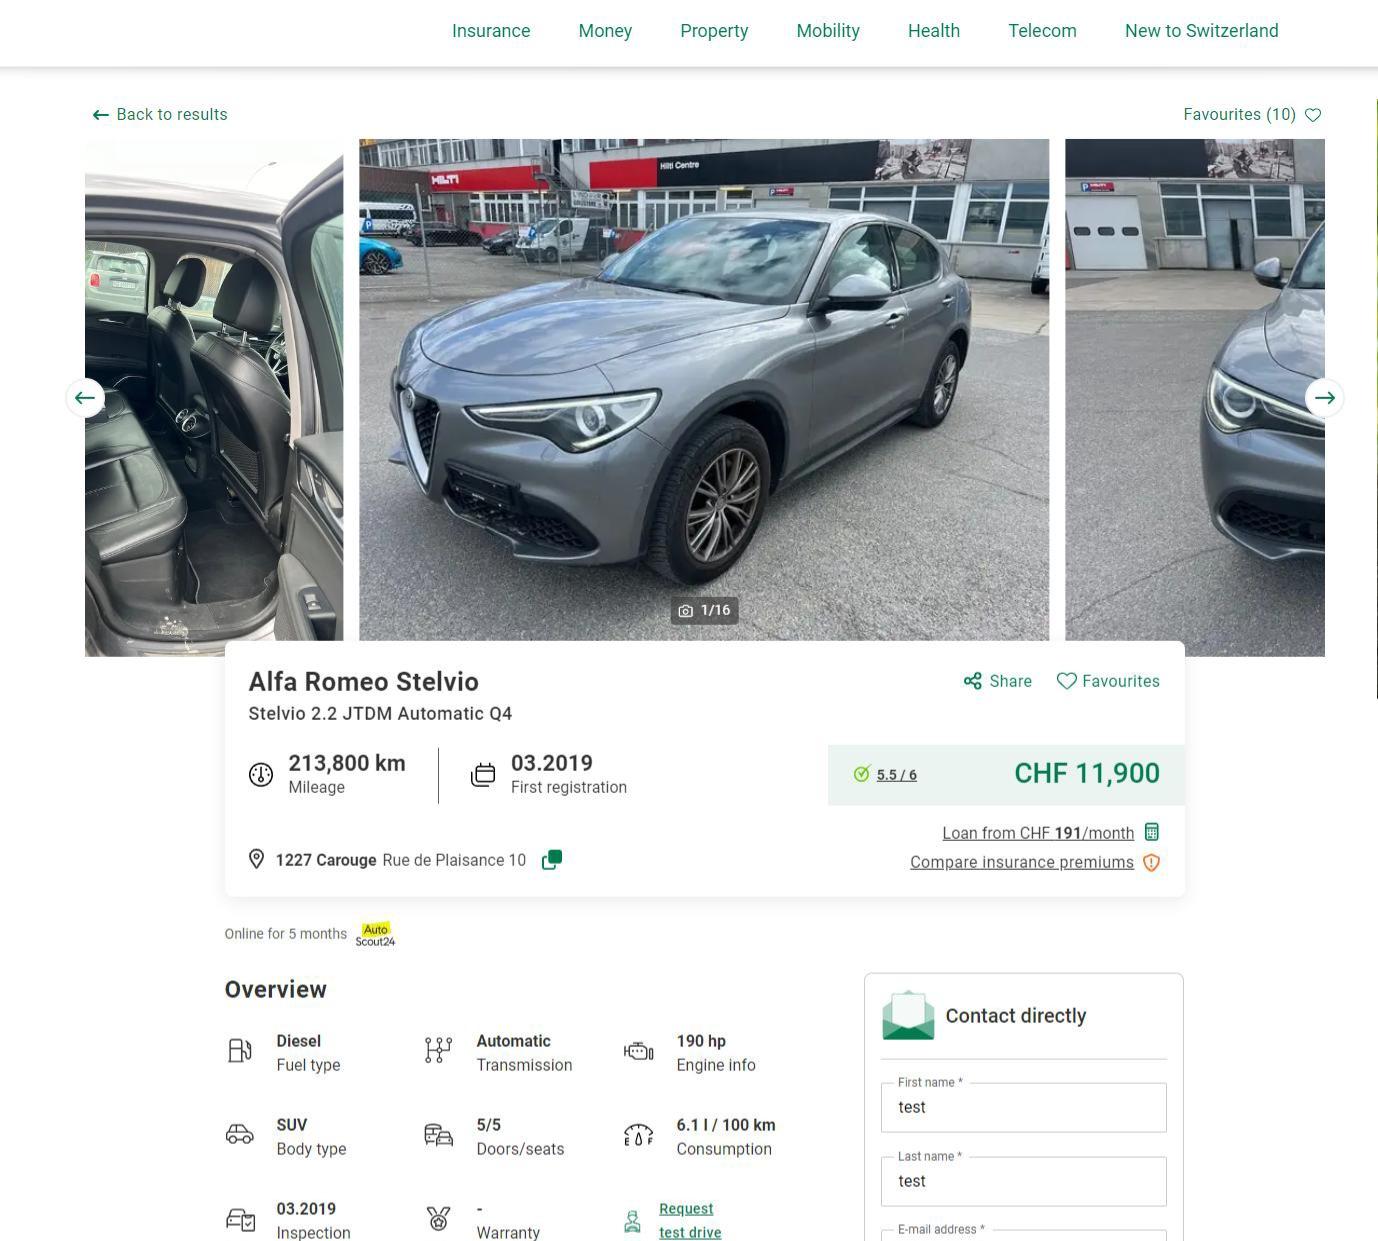Click into the Last name field
1378x1241 pixels.
pyautogui.click(x=1023, y=1181)
